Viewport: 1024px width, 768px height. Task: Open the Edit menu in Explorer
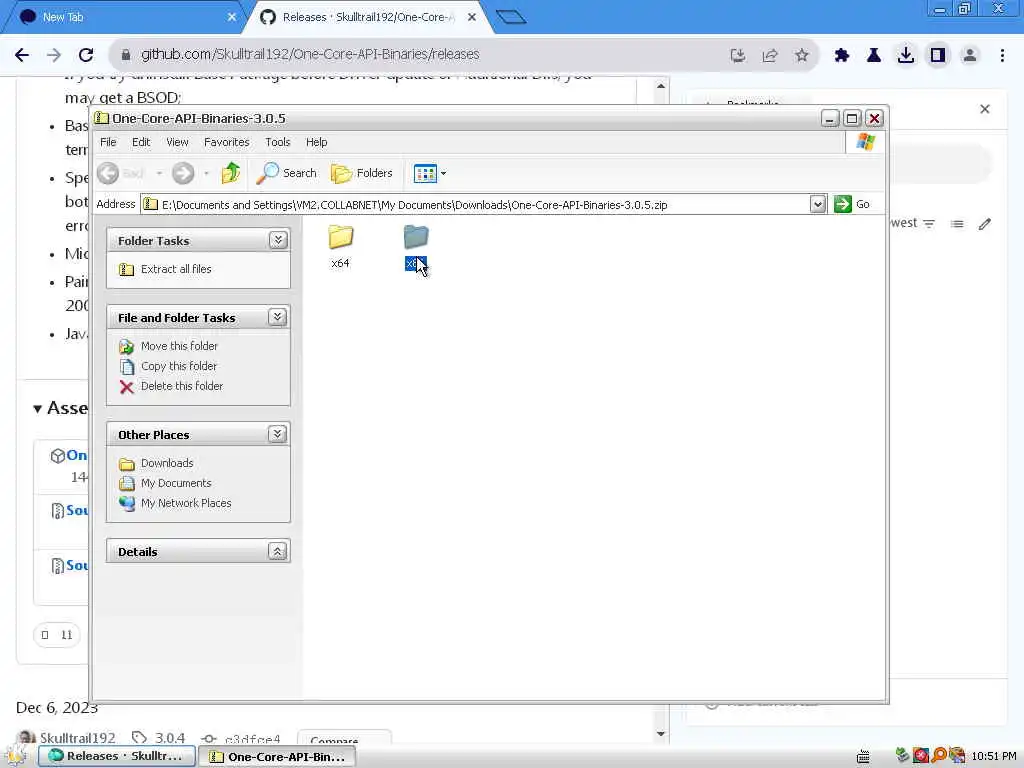[140, 142]
